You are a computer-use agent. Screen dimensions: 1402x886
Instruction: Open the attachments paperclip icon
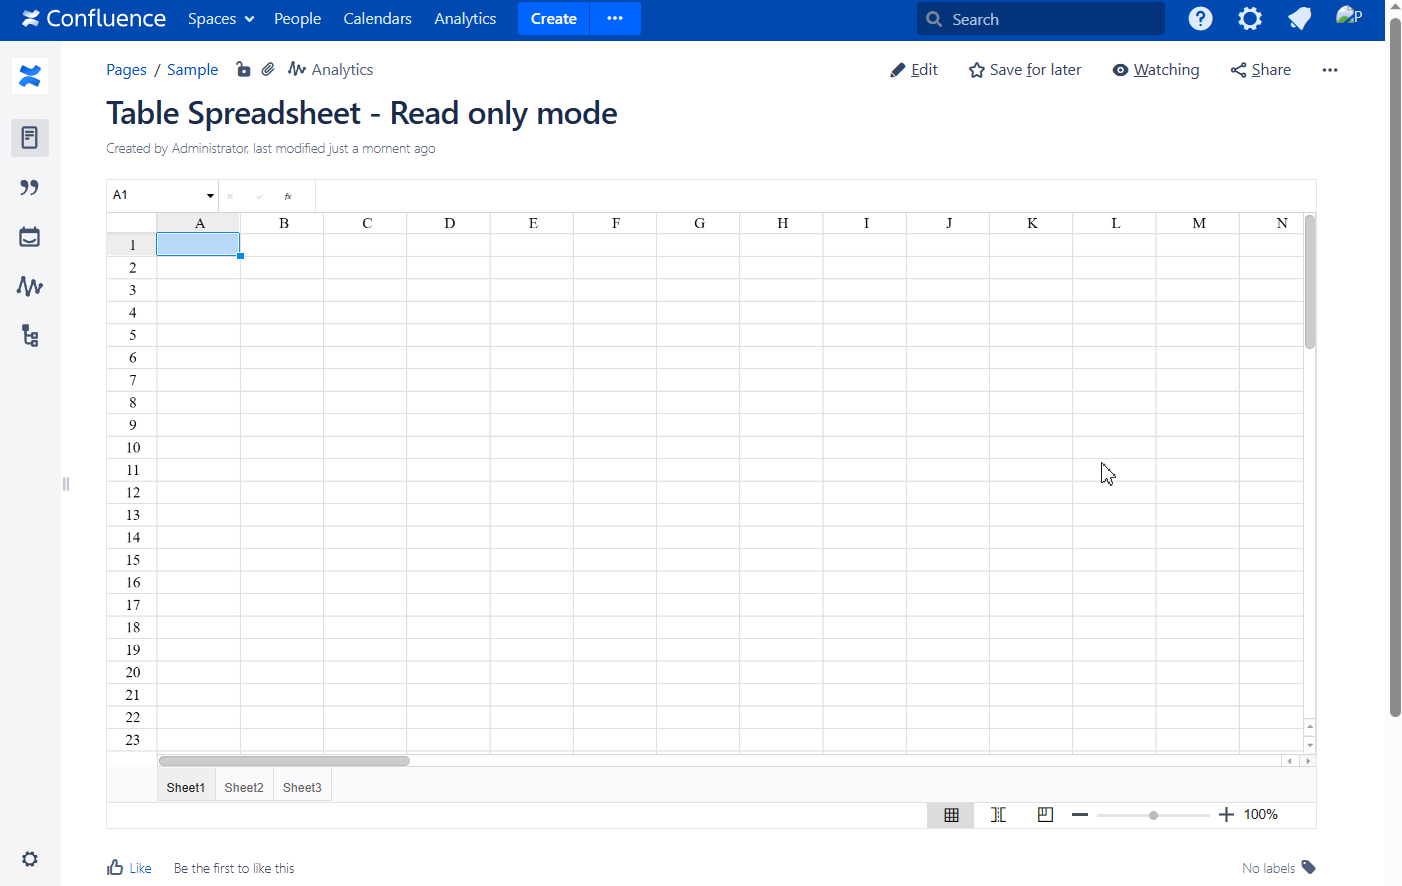tap(268, 69)
